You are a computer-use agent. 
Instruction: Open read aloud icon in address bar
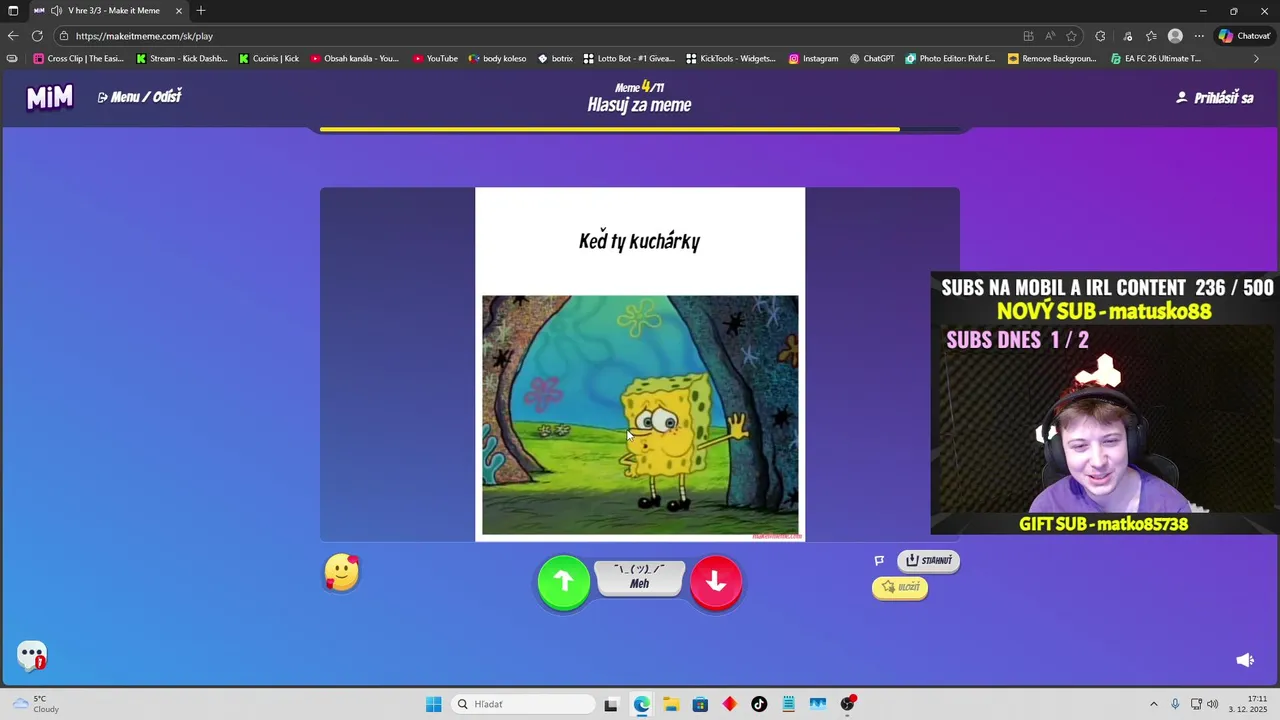(1050, 36)
